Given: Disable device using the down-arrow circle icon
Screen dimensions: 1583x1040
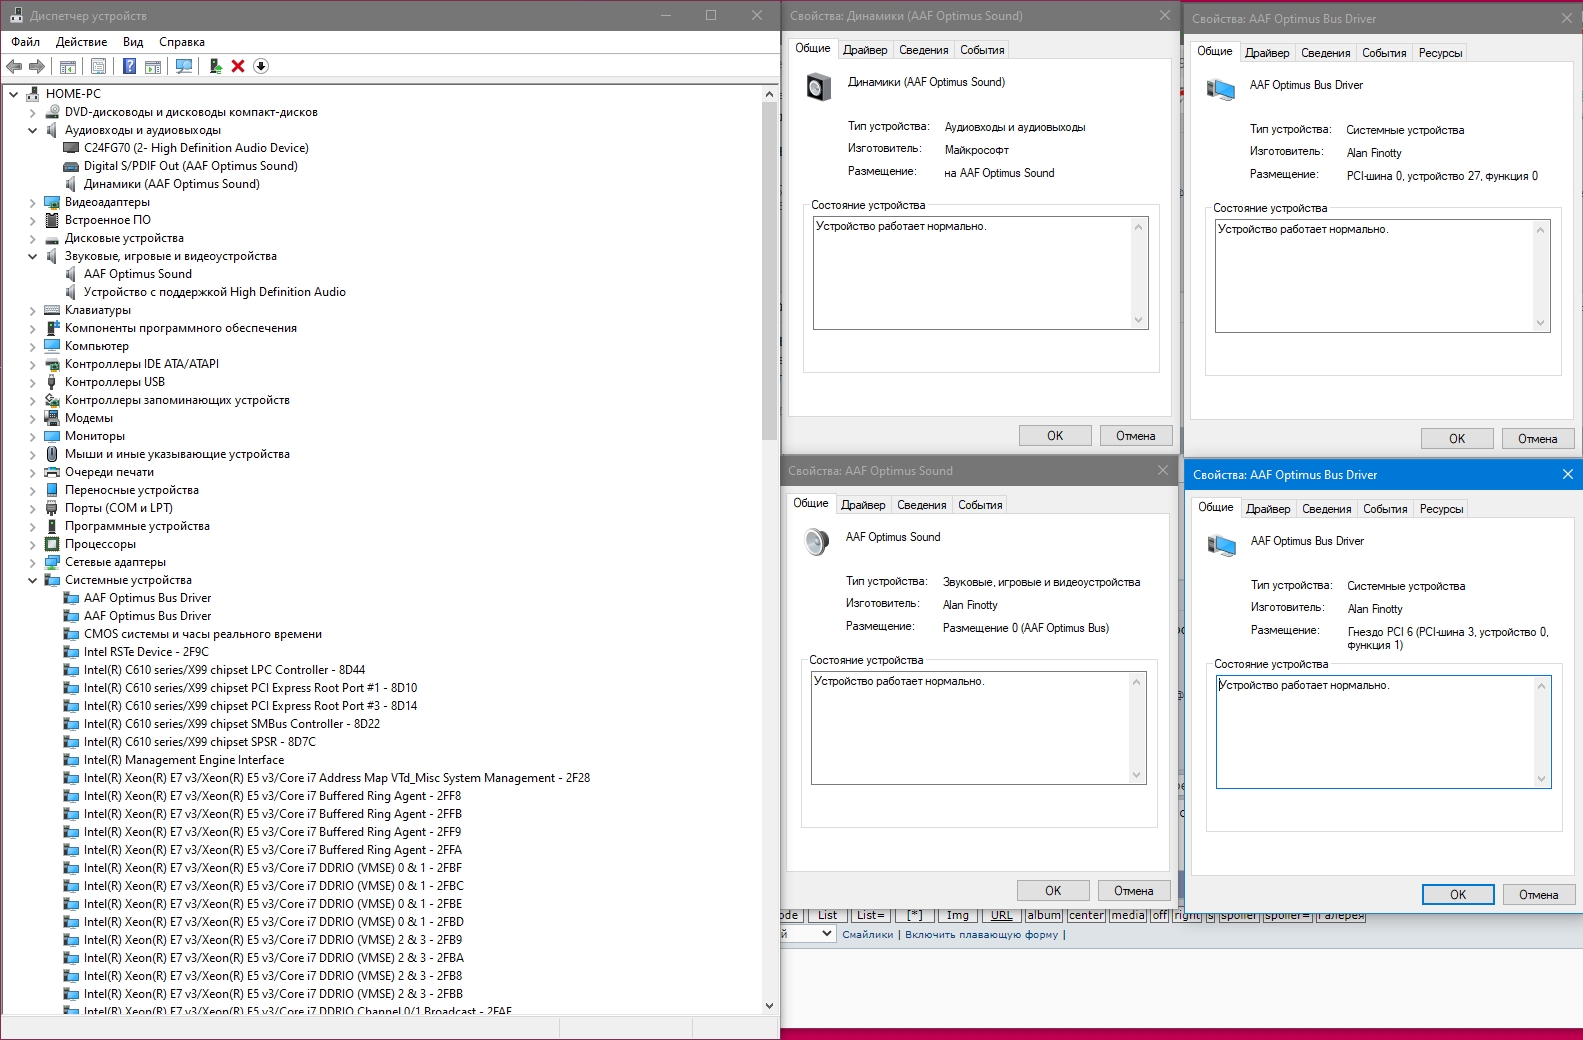Looking at the screenshot, I should point(261,66).
